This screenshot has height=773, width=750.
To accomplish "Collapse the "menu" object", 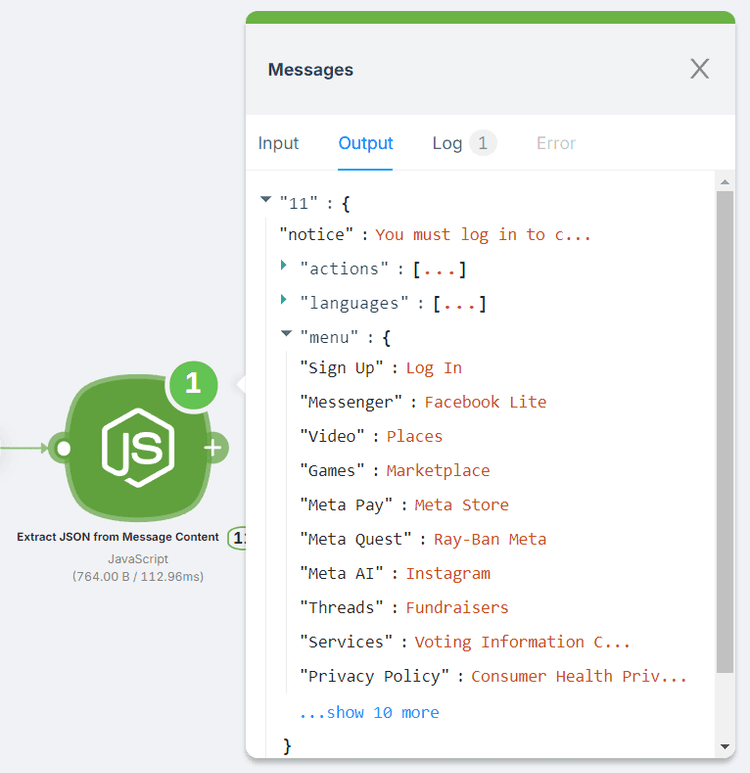I will click(x=286, y=335).
